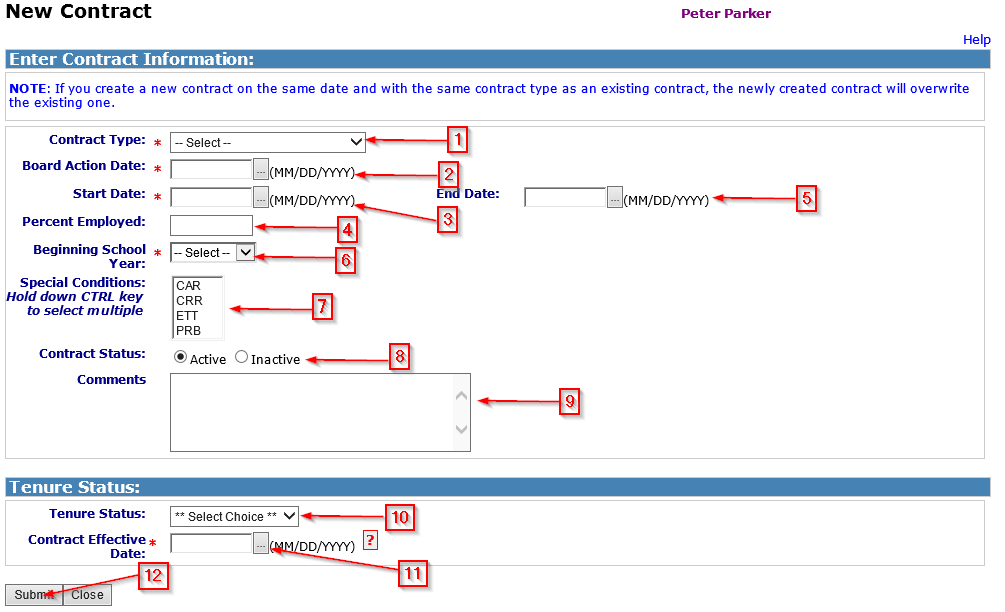Expand the Contract Type dropdown

pos(267,143)
